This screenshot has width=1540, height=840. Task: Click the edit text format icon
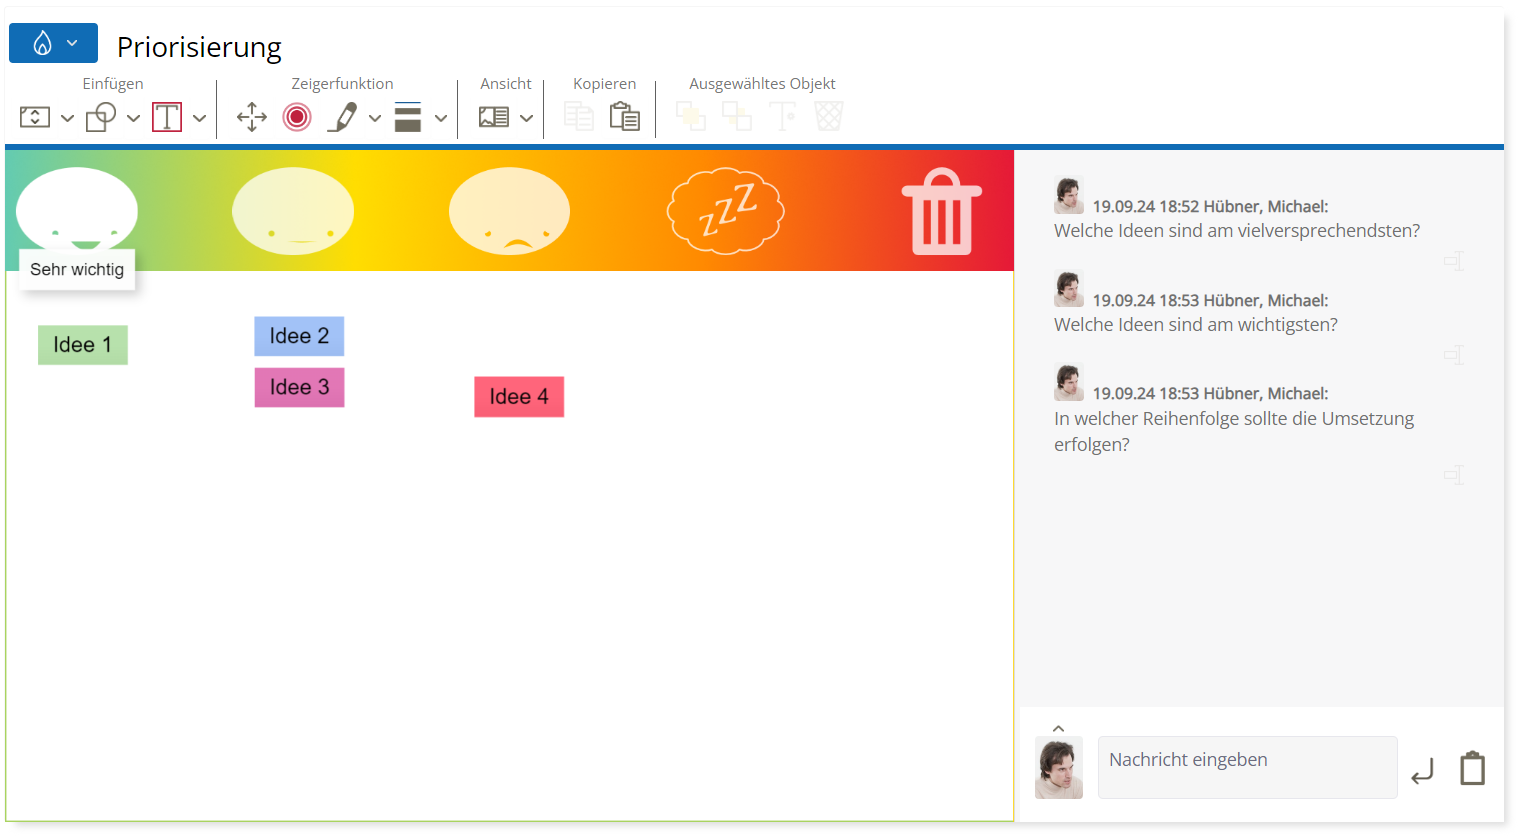coord(783,117)
